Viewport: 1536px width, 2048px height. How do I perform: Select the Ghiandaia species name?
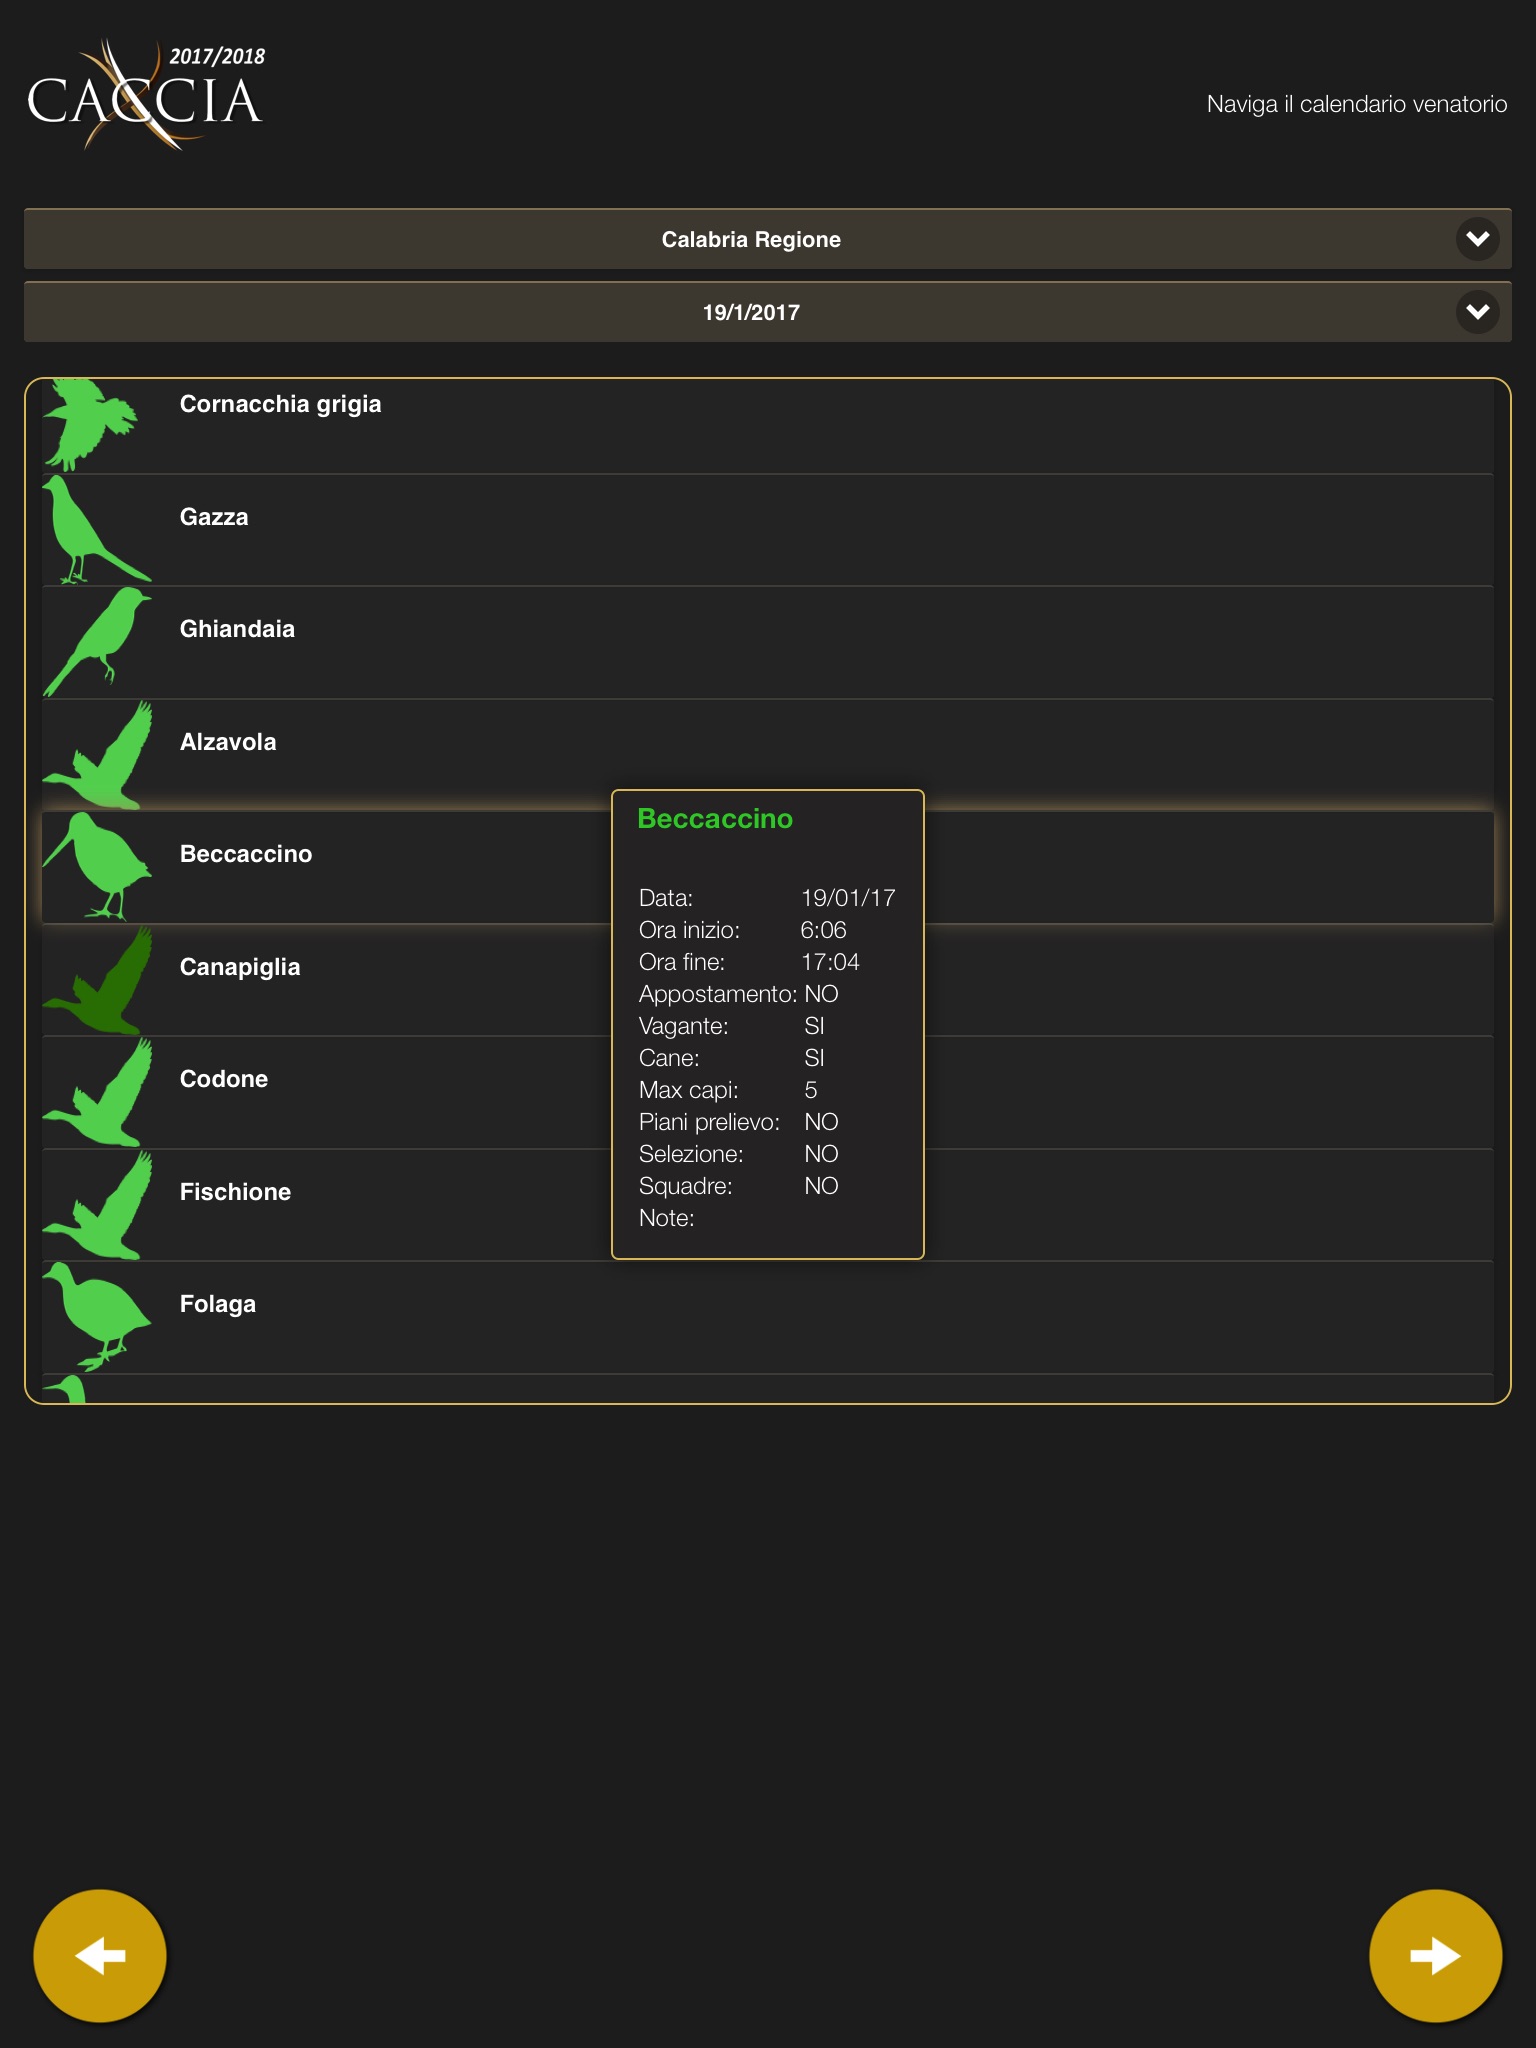pyautogui.click(x=237, y=629)
